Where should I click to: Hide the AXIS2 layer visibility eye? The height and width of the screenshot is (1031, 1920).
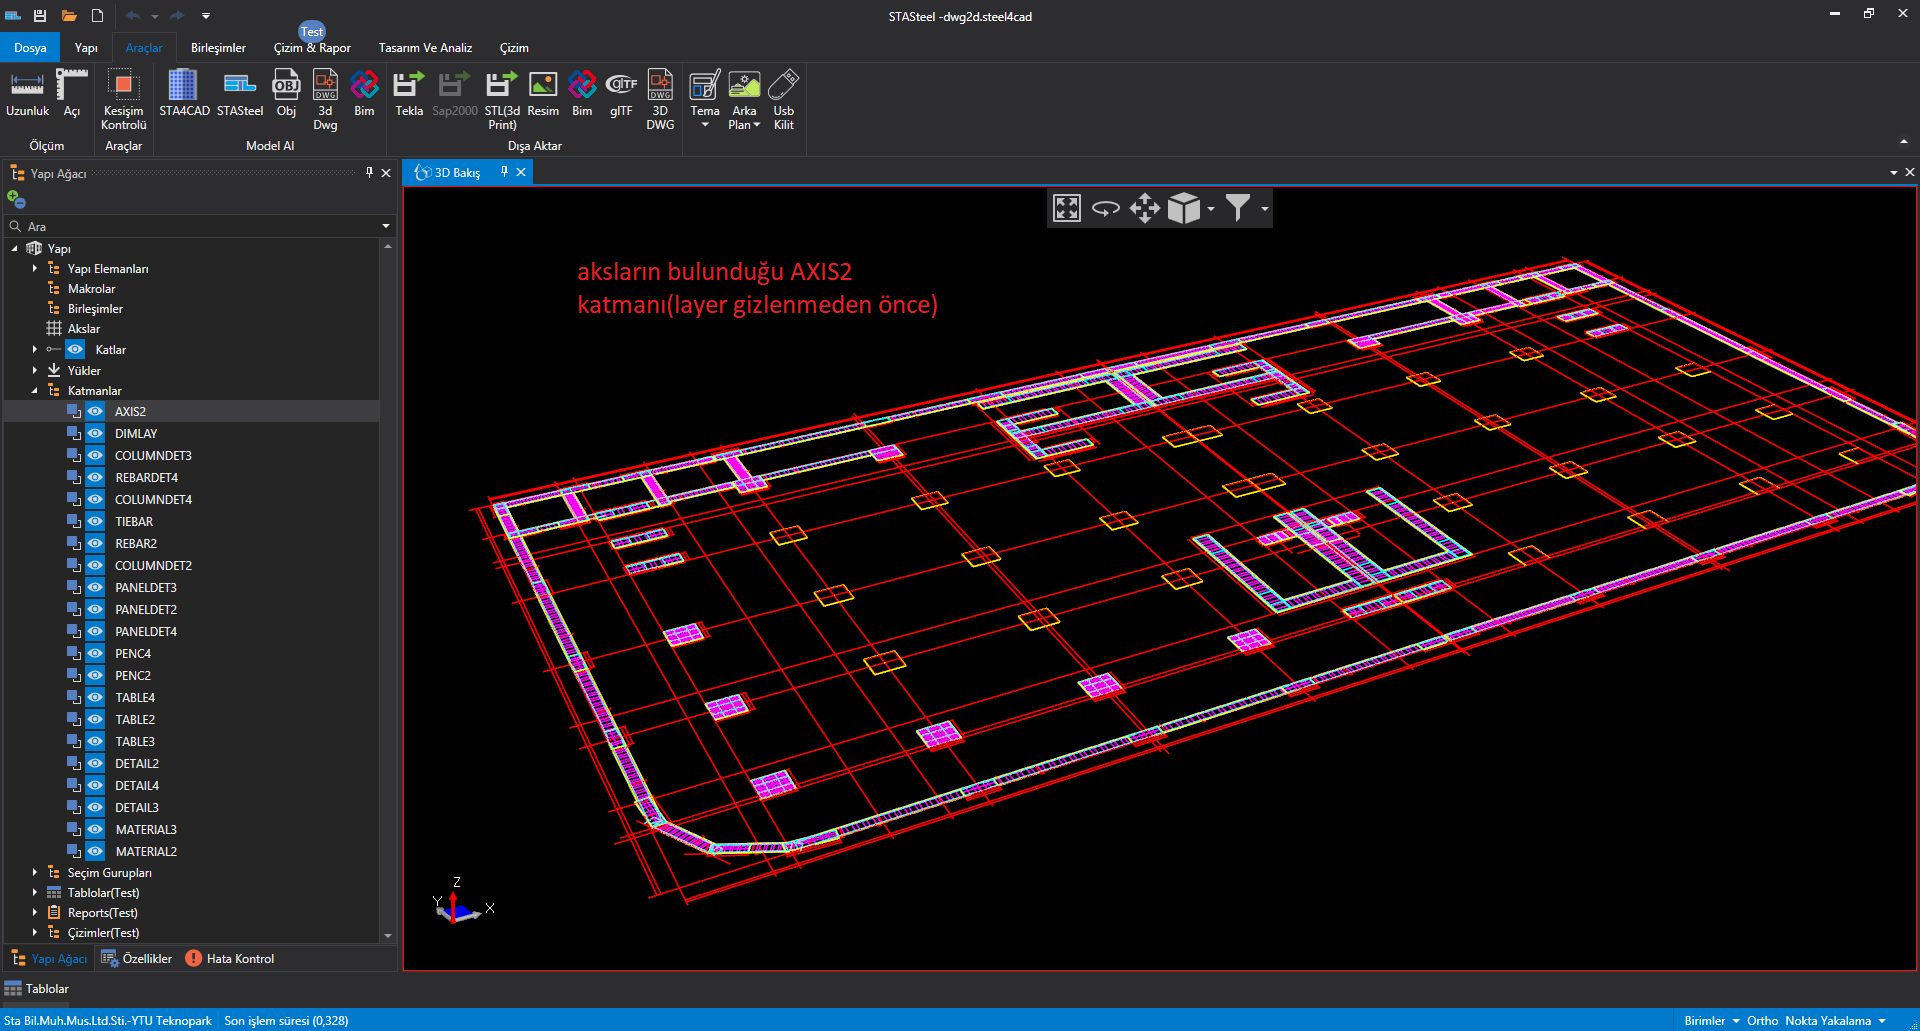click(95, 412)
